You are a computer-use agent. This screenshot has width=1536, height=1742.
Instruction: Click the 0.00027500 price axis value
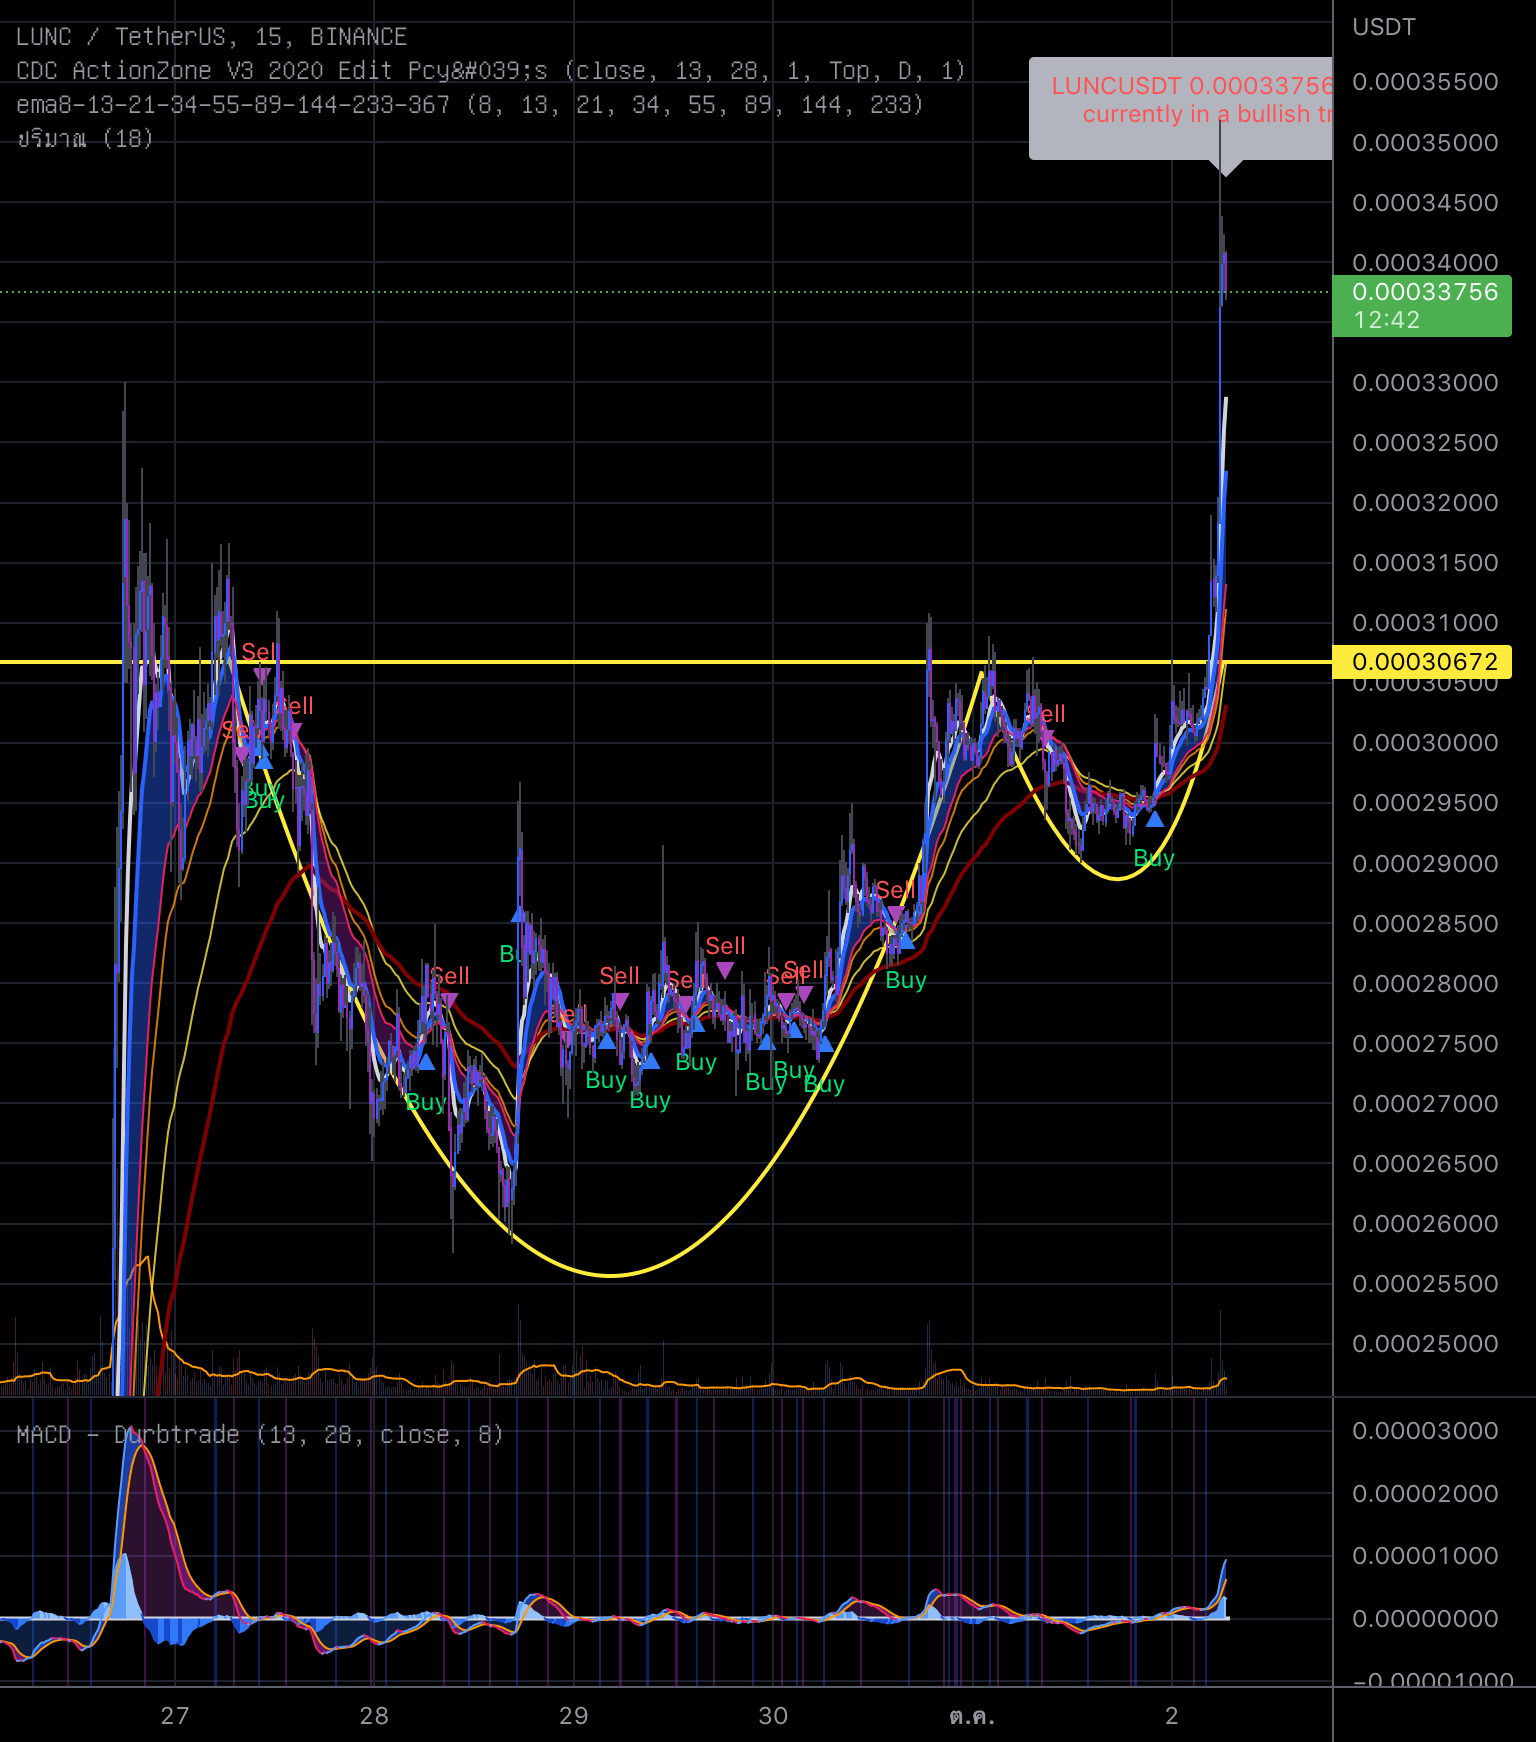[1425, 1044]
